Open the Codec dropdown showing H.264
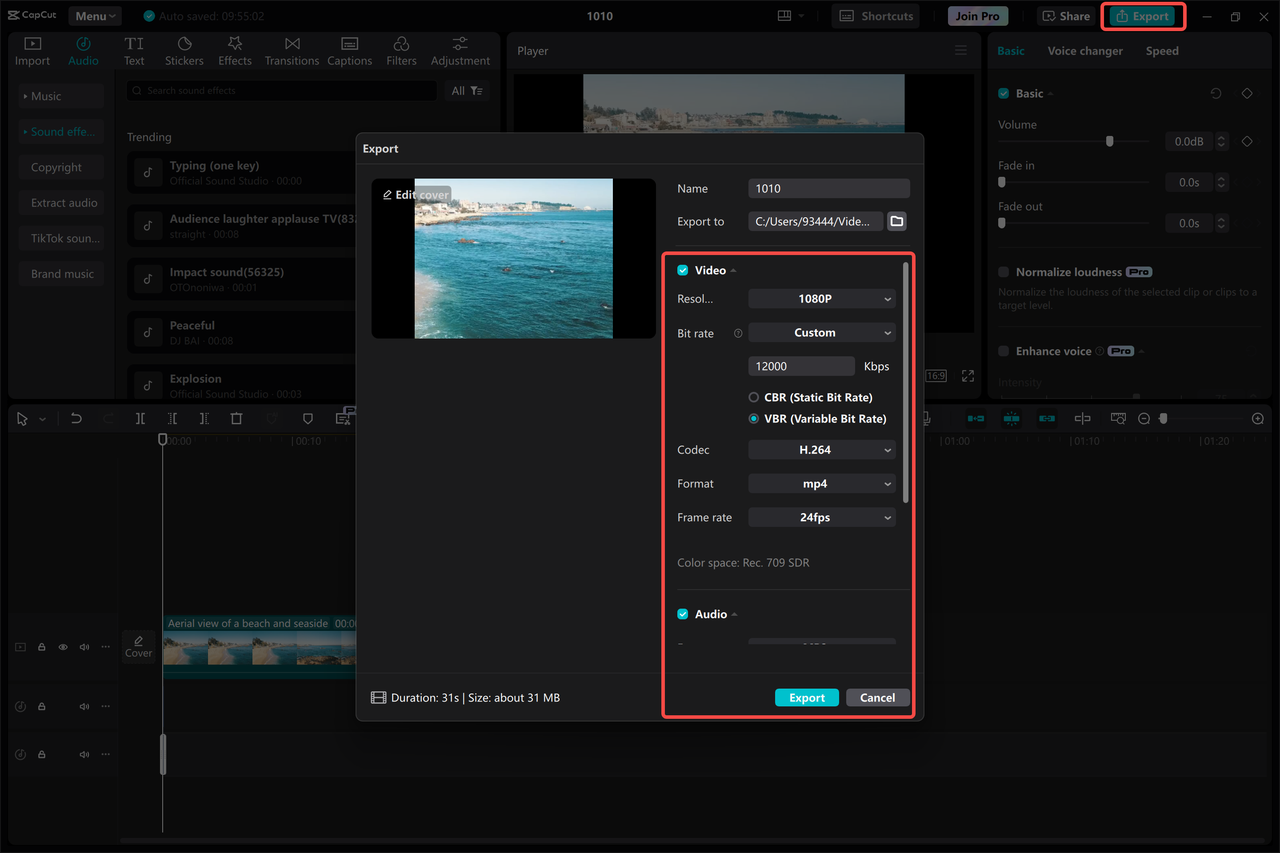Viewport: 1280px width, 853px height. (x=821, y=449)
